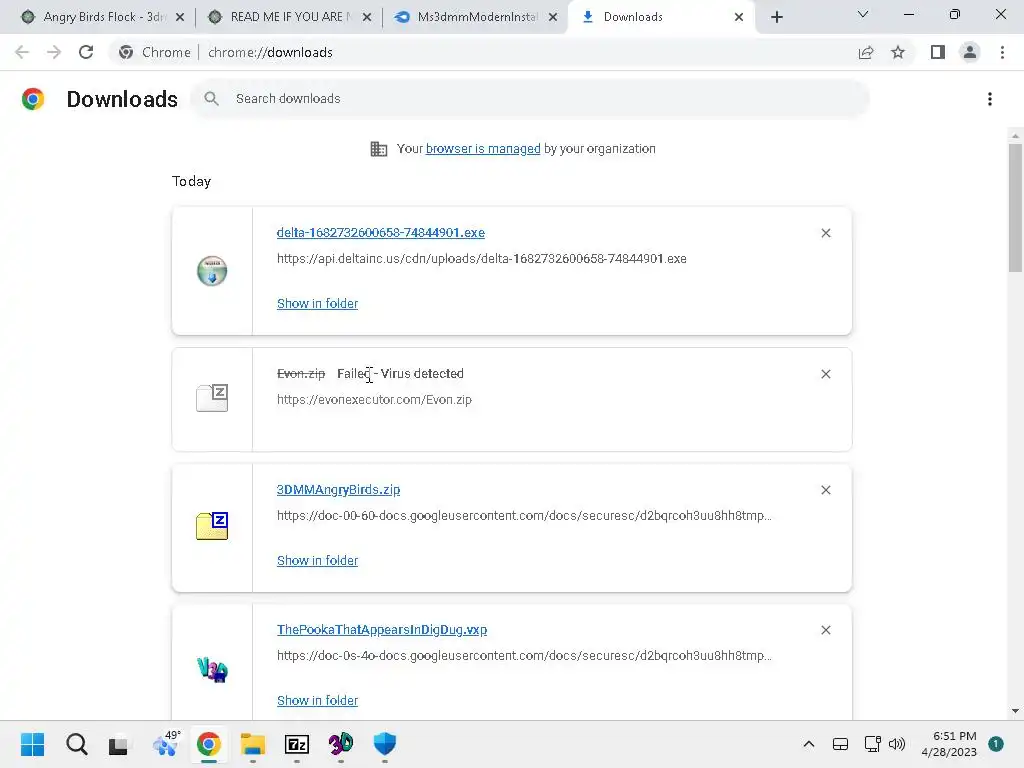Switch to the Angry Birds Flock tab
1024x768 pixels.
click(95, 17)
